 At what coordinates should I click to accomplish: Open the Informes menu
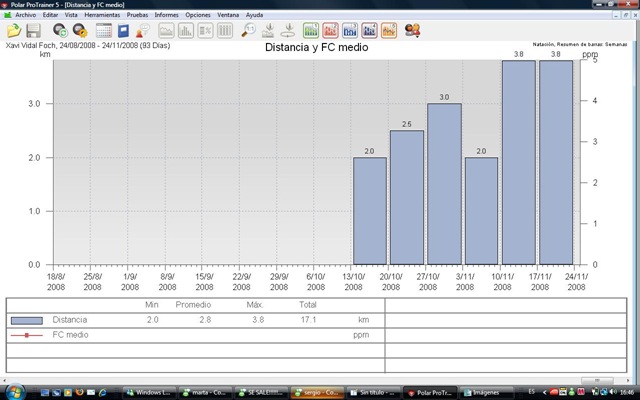(x=167, y=15)
